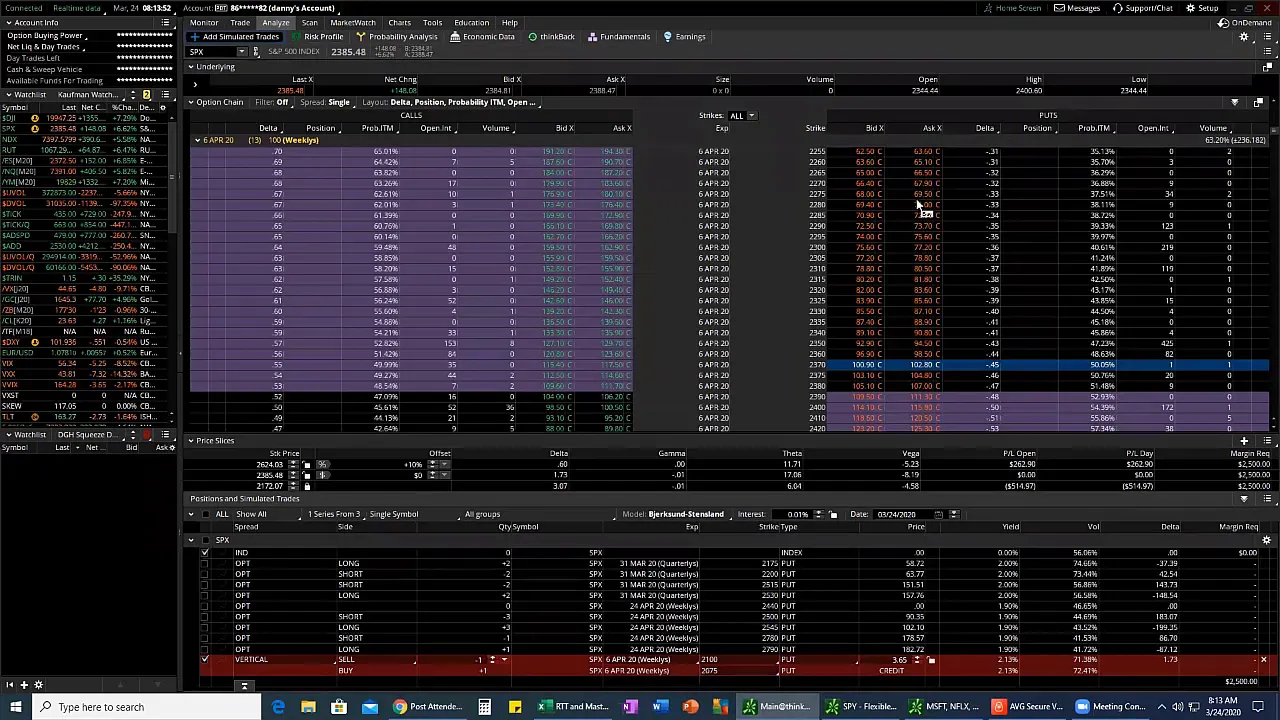The width and height of the screenshot is (1280, 720).
Task: Check the 2515 PUT short row checkbox
Action: click(x=205, y=585)
